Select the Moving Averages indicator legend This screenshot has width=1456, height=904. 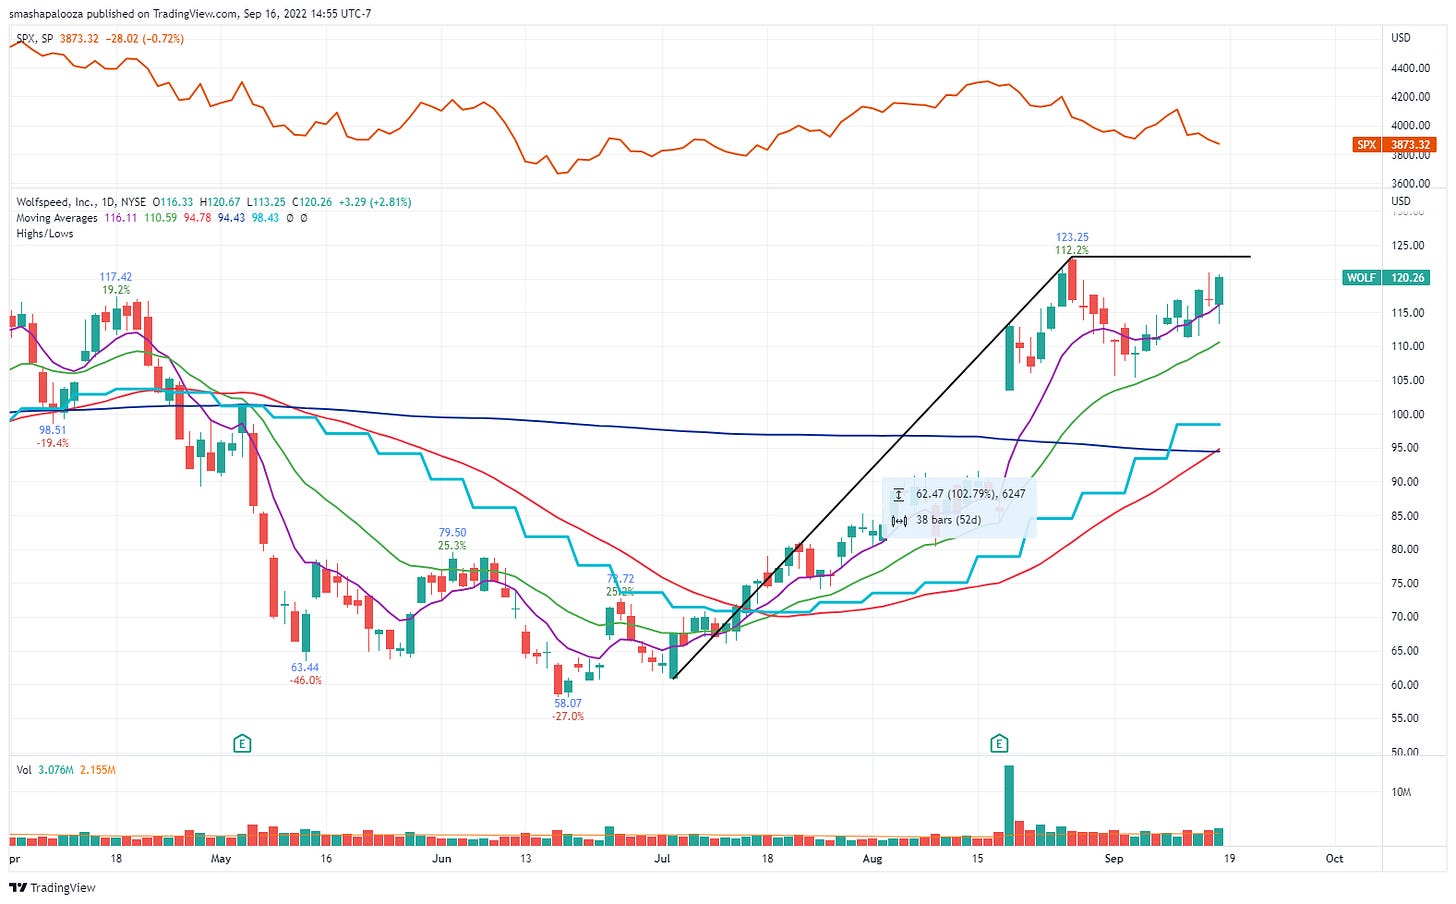click(57, 218)
